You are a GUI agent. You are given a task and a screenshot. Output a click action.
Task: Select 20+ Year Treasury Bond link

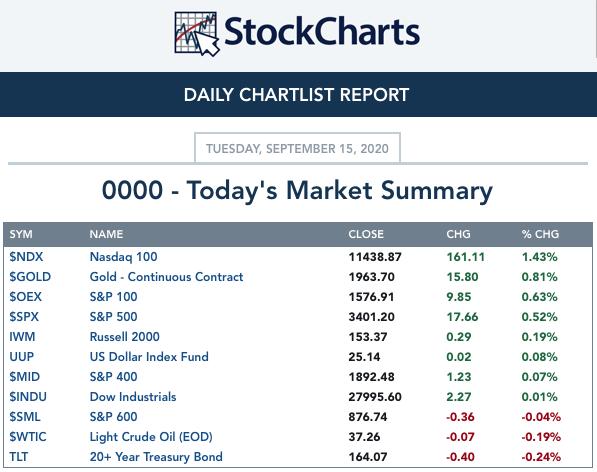pyautogui.click(x=156, y=457)
